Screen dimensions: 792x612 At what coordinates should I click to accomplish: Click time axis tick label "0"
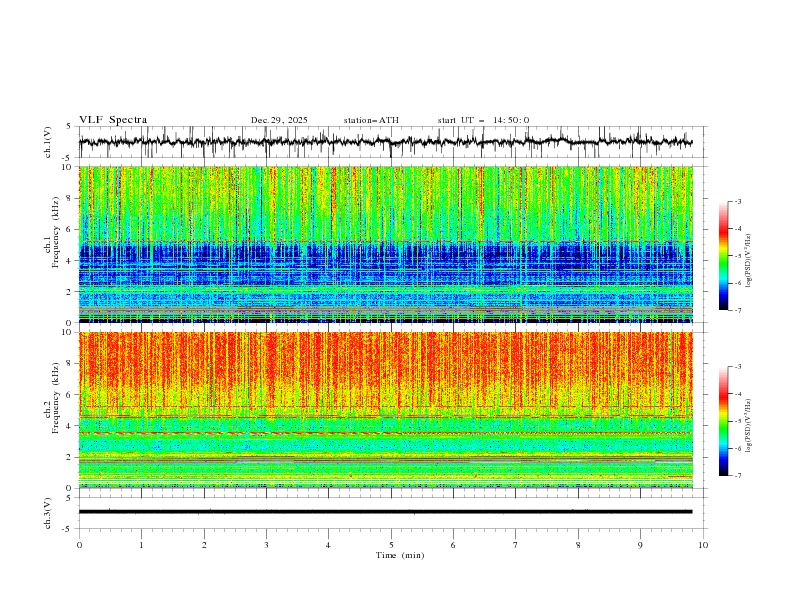click(79, 545)
